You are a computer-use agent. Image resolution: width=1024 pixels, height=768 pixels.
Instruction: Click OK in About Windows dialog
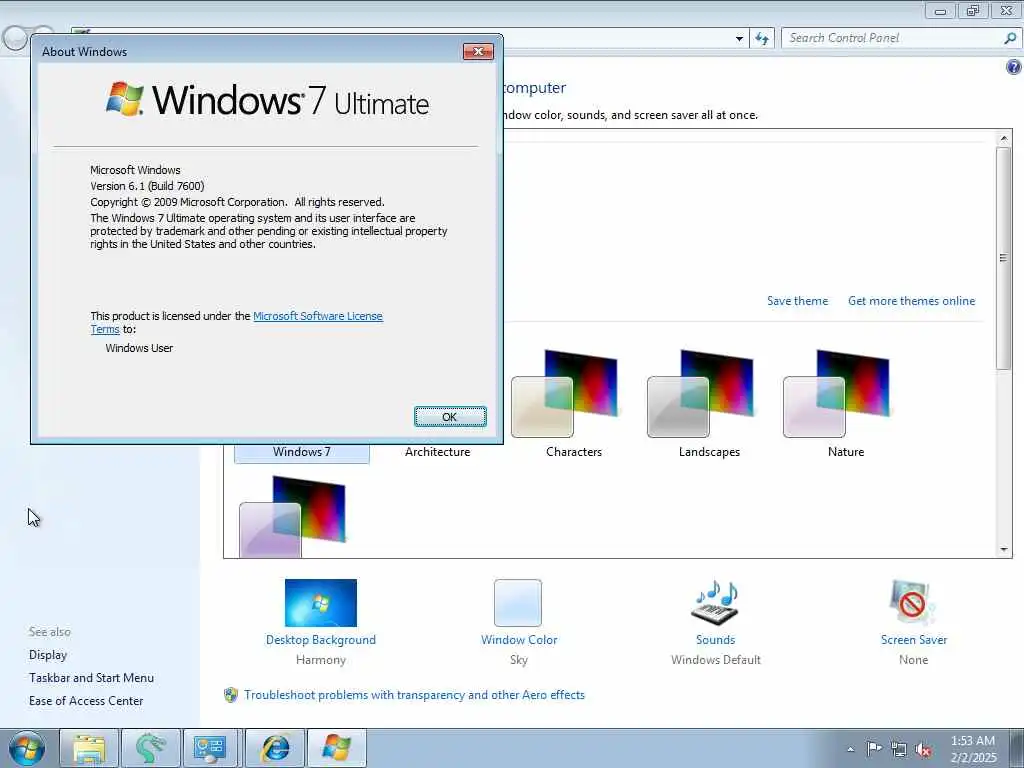[450, 417]
